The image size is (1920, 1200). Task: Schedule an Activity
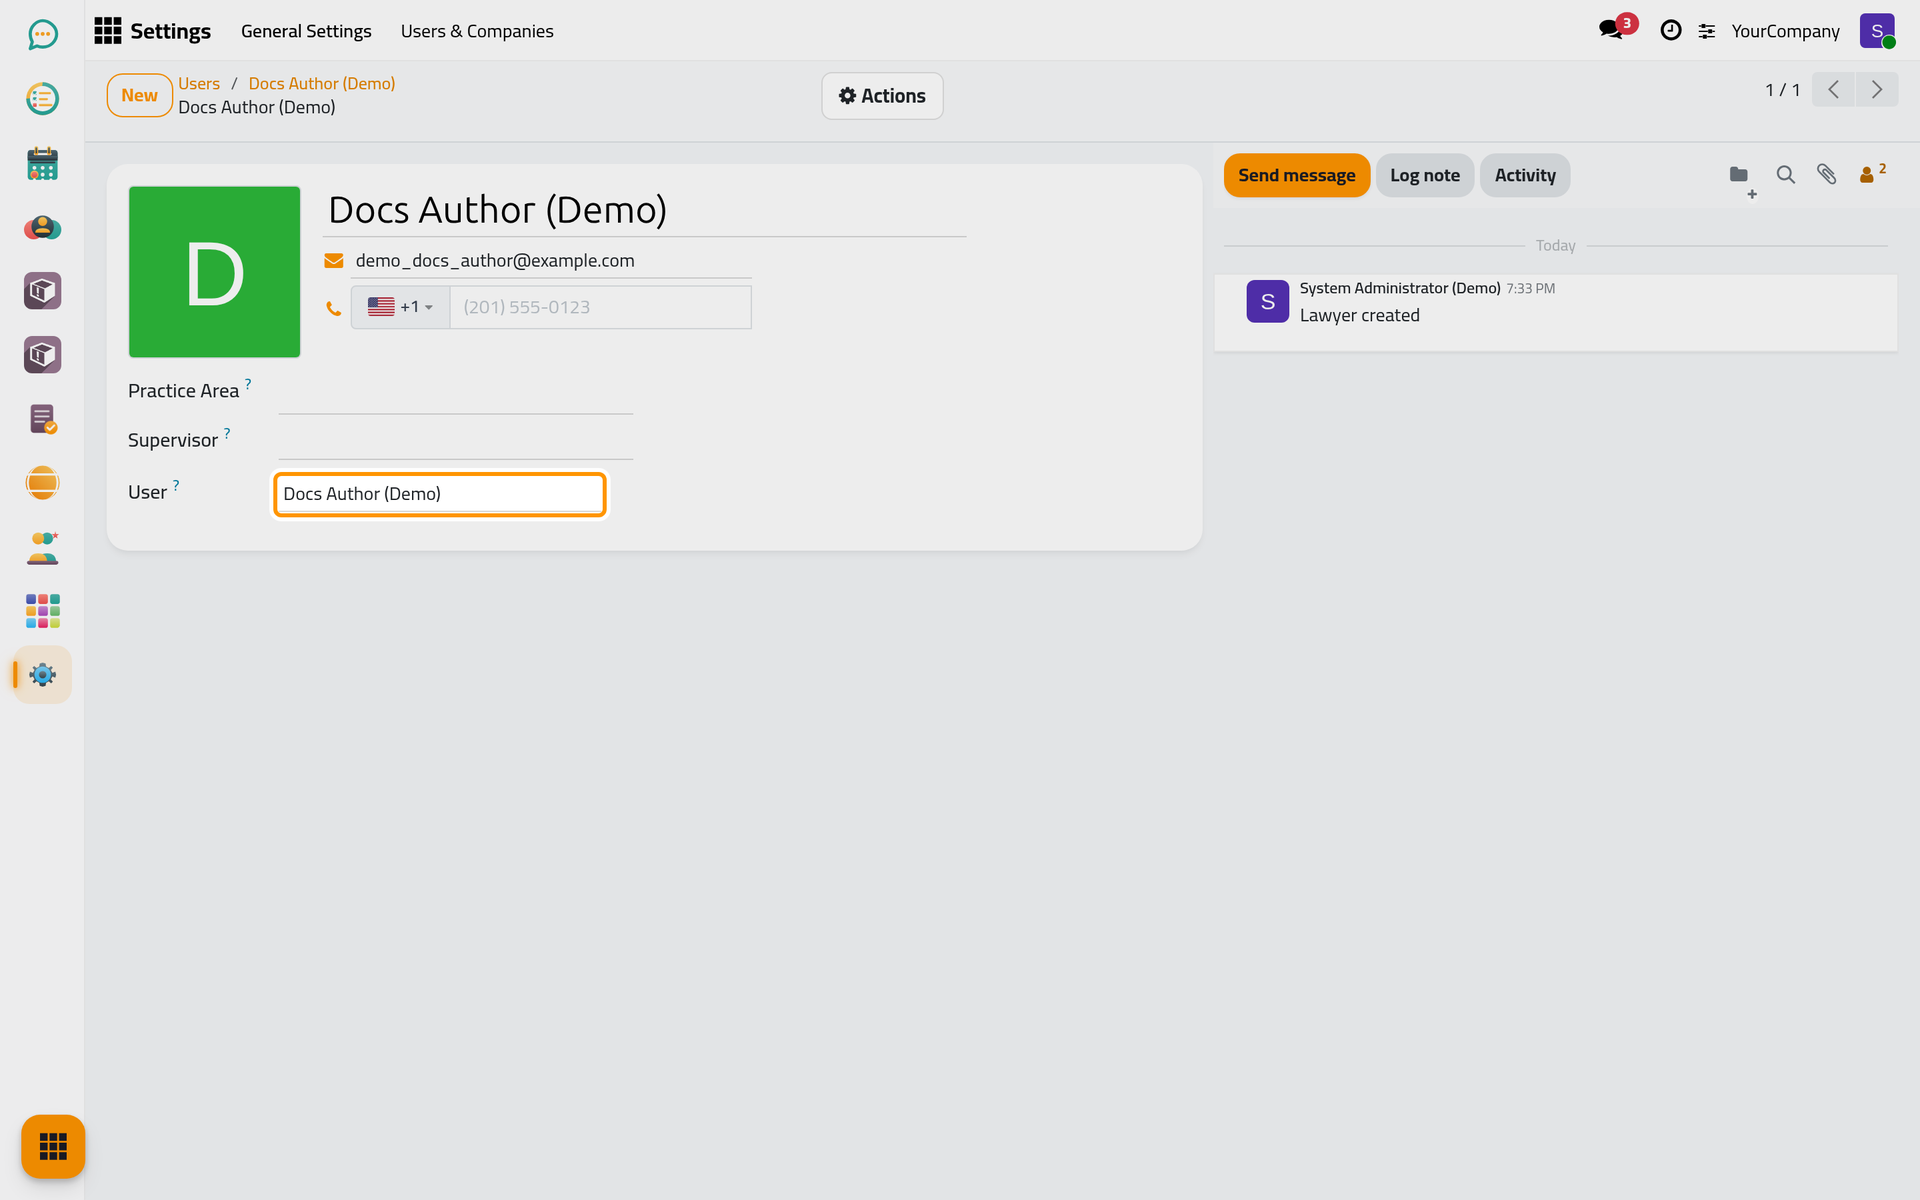(x=1524, y=175)
